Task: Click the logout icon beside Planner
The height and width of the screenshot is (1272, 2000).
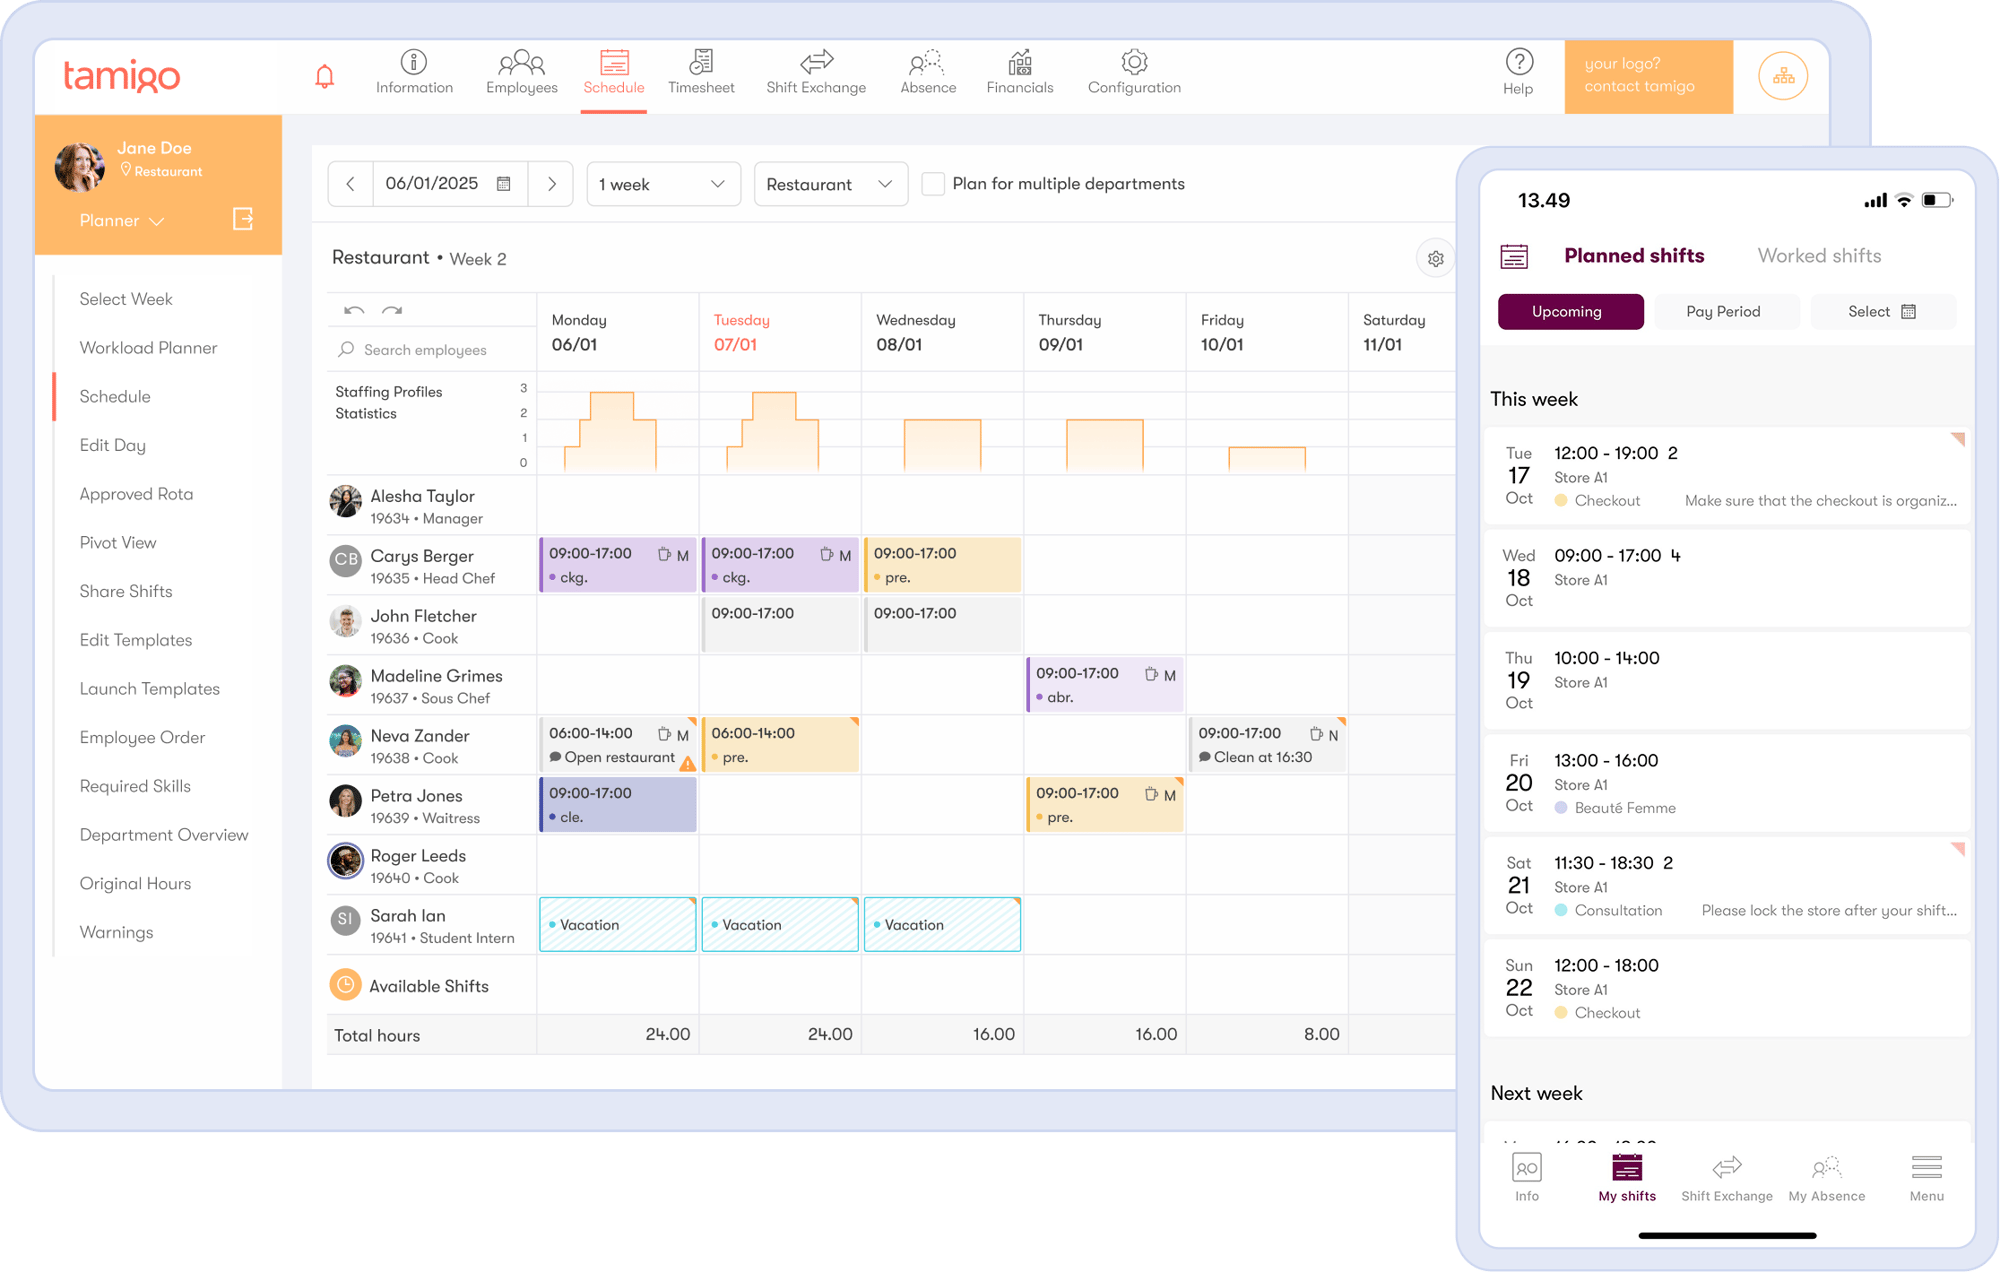Action: 243,219
